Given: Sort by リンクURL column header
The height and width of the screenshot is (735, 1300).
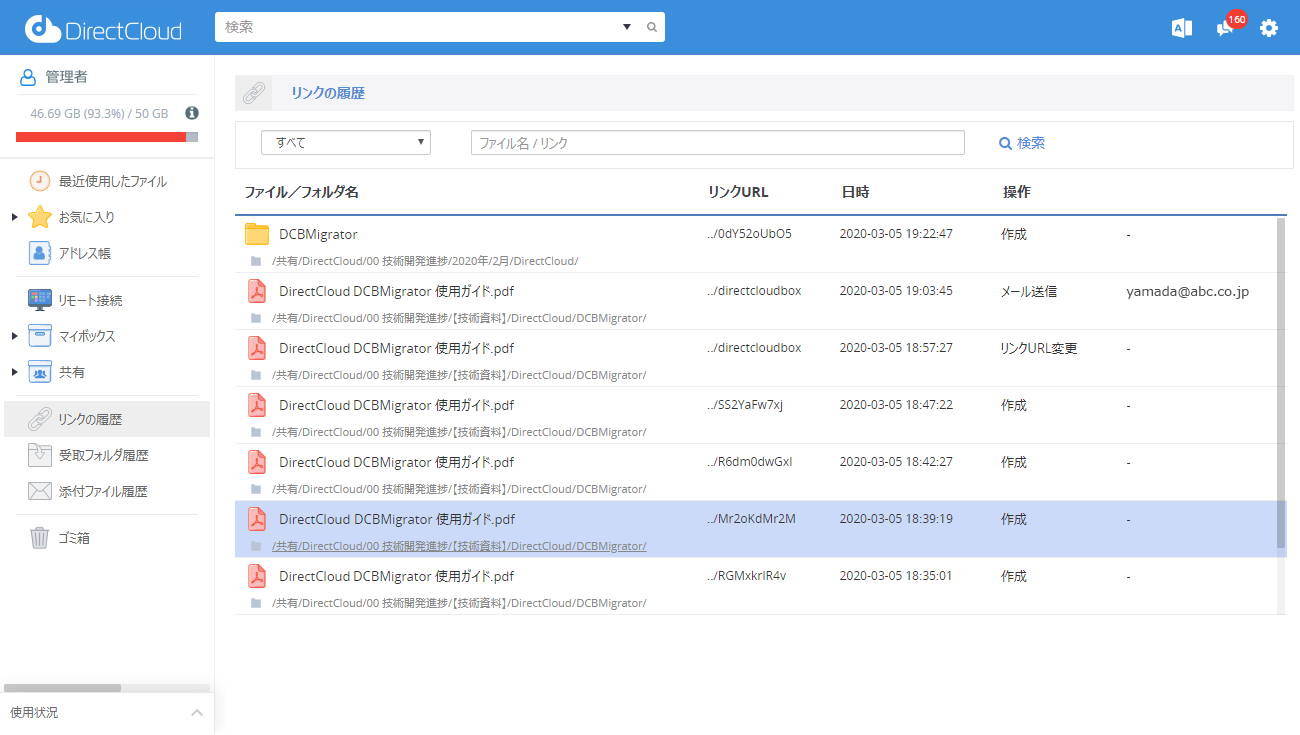Looking at the screenshot, I should (x=738, y=192).
